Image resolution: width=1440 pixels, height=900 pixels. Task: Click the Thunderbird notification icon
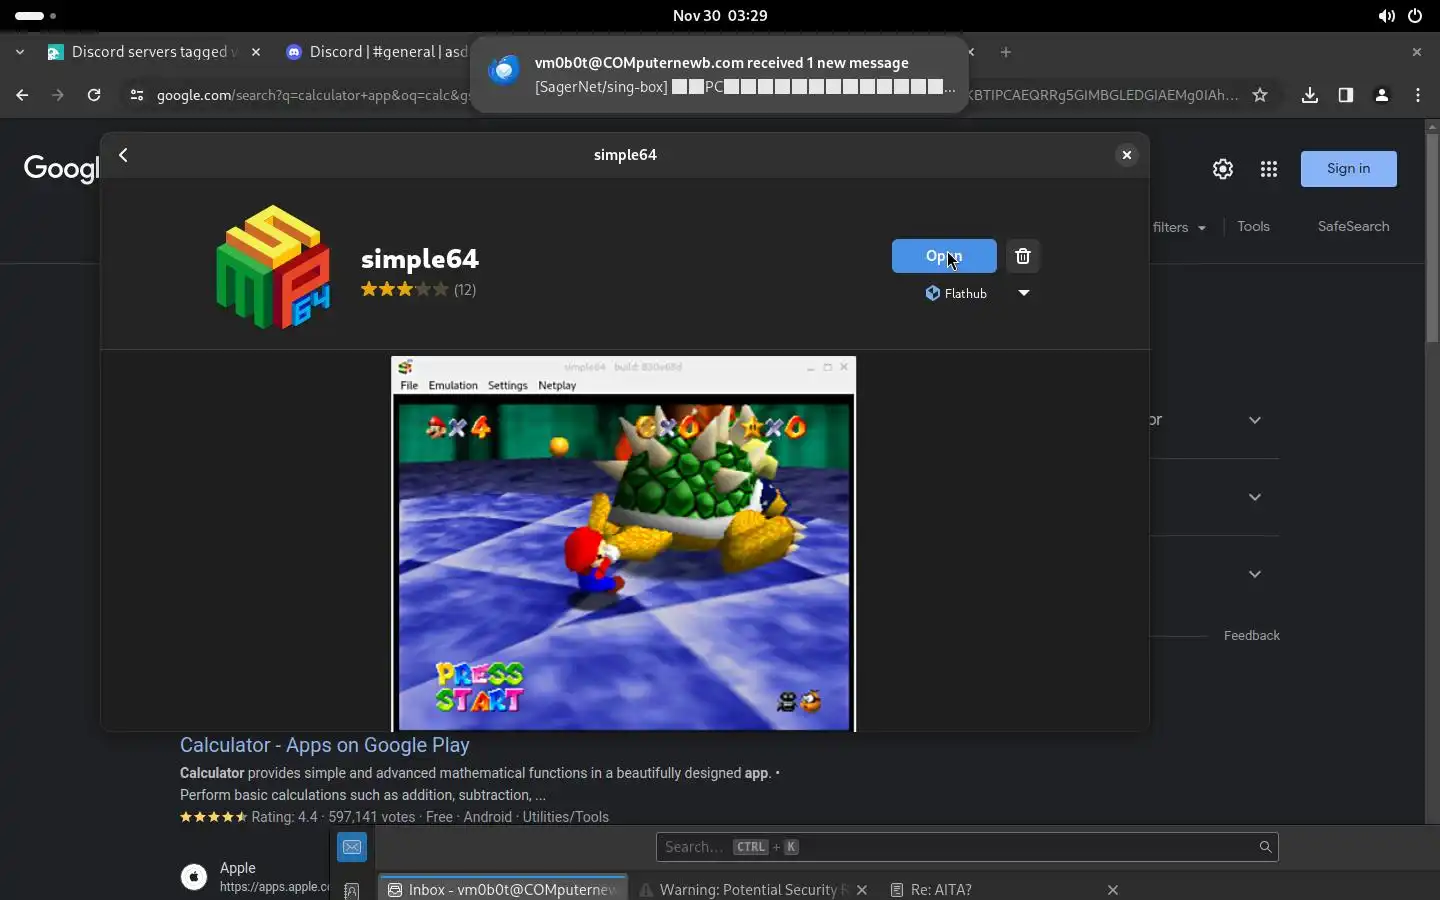(x=504, y=70)
